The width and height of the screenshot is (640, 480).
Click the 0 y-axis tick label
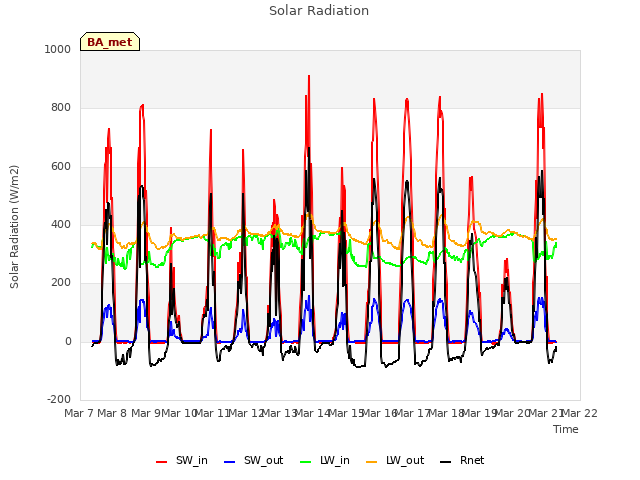tap(68, 341)
